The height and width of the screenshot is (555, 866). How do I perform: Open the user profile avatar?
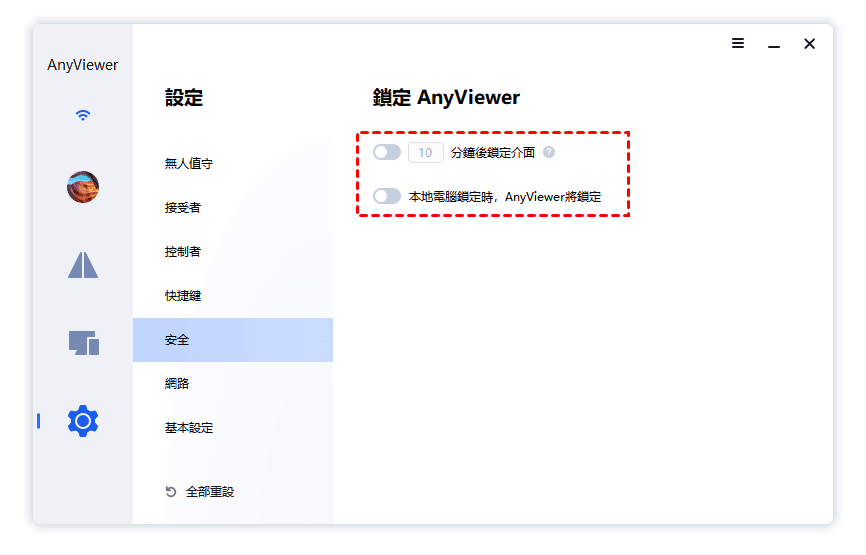(x=83, y=187)
